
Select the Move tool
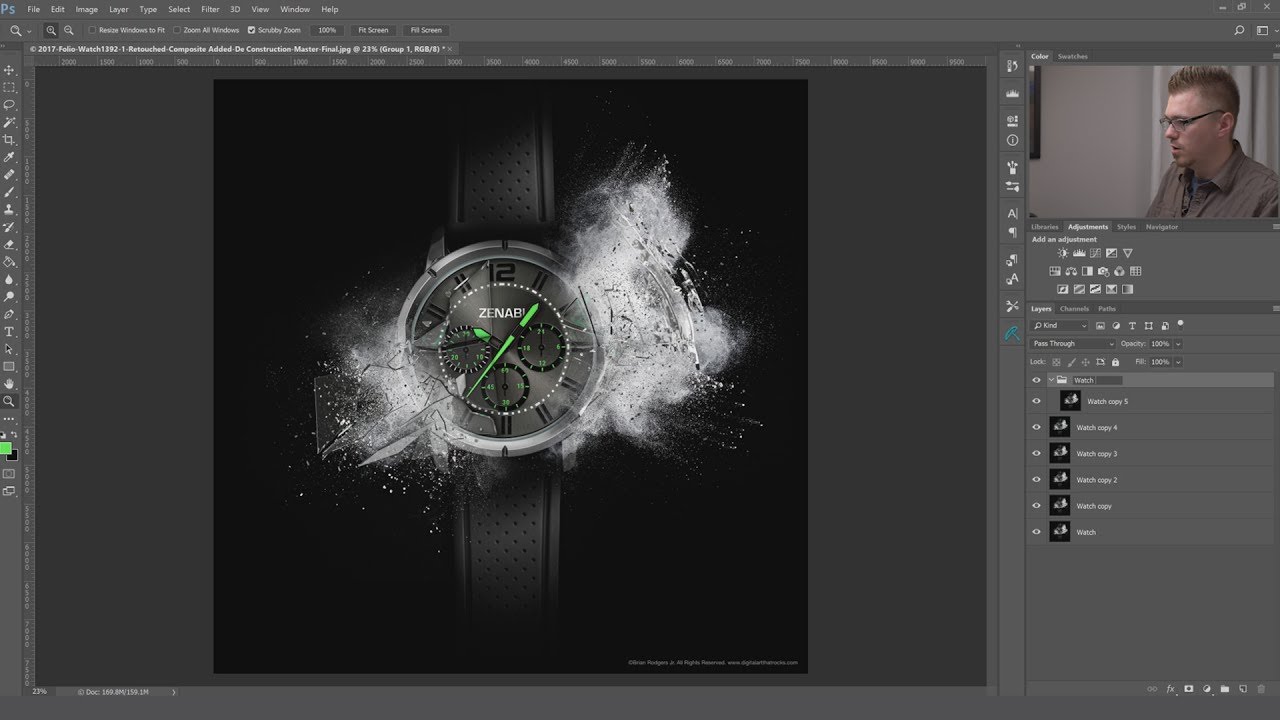tap(9, 70)
